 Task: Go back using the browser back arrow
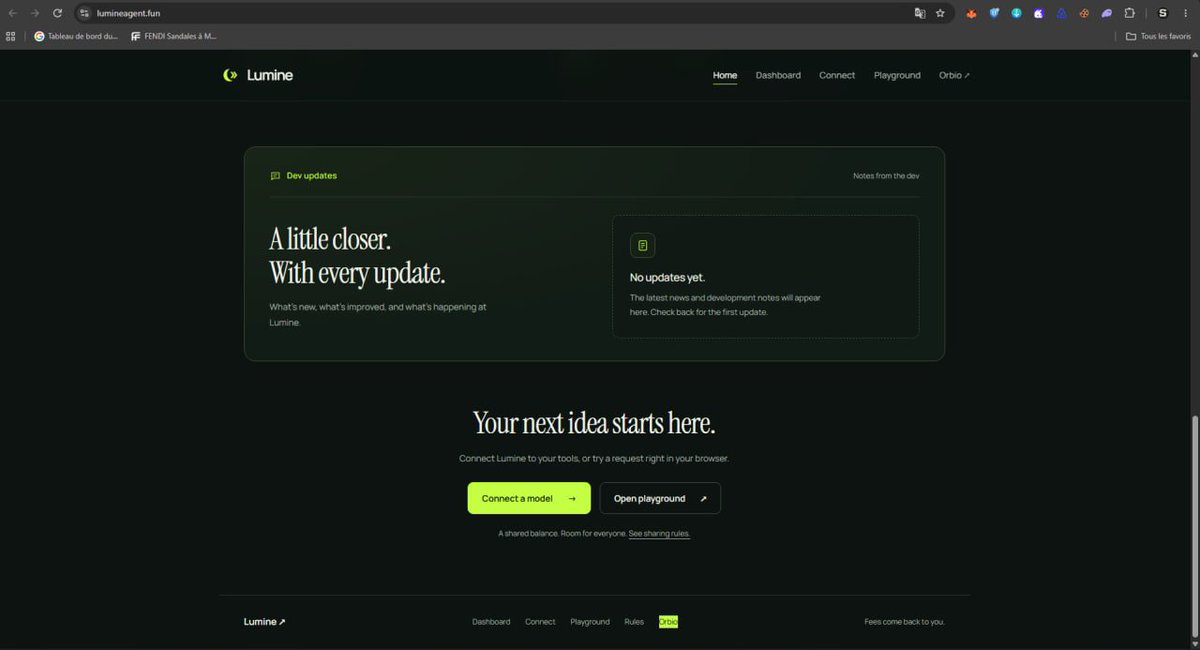12,13
